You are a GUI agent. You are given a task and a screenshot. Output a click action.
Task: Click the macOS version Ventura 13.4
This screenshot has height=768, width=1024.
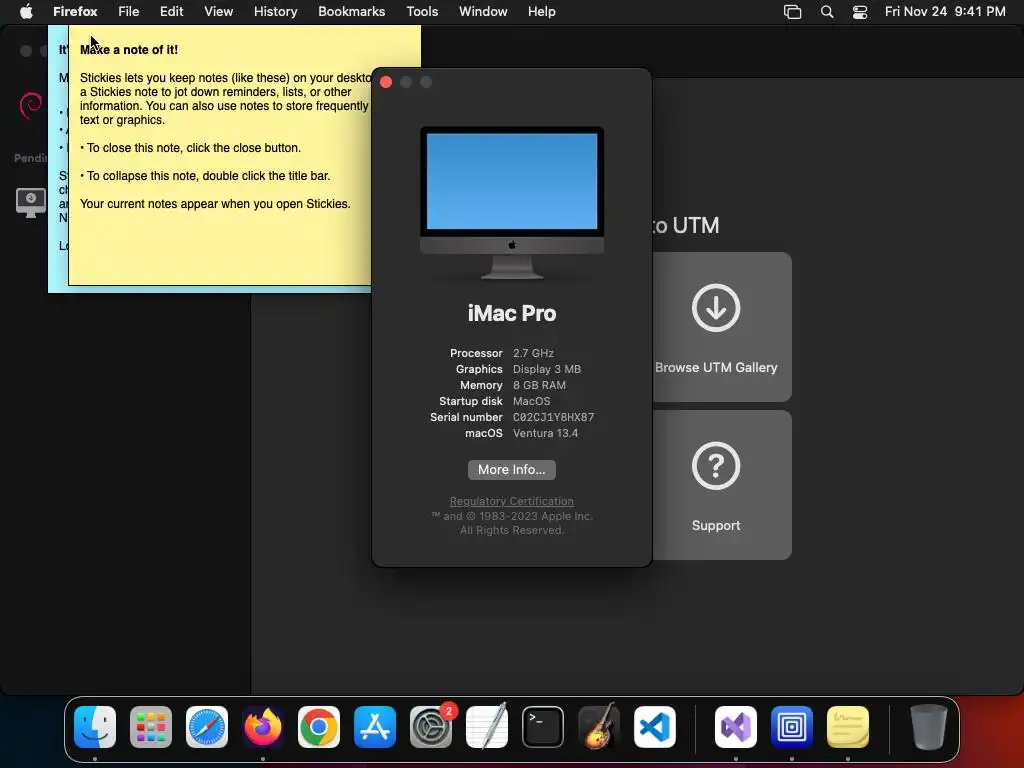pos(545,433)
